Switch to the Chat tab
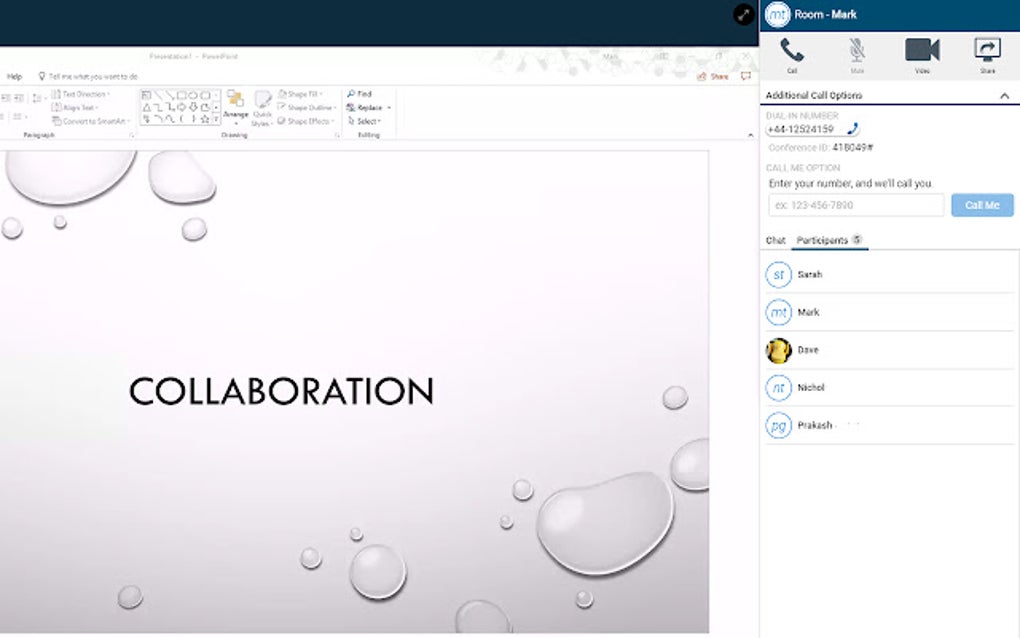The image size is (1020, 638). [774, 240]
